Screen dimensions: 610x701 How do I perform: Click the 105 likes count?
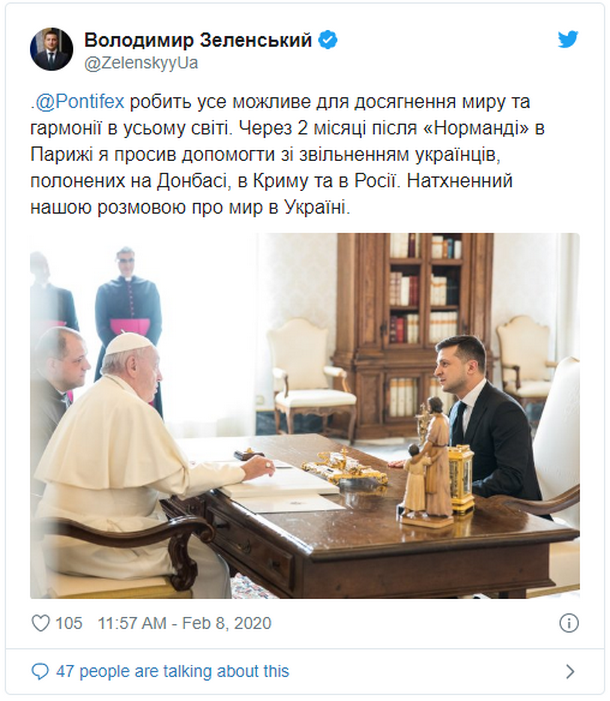click(x=68, y=623)
